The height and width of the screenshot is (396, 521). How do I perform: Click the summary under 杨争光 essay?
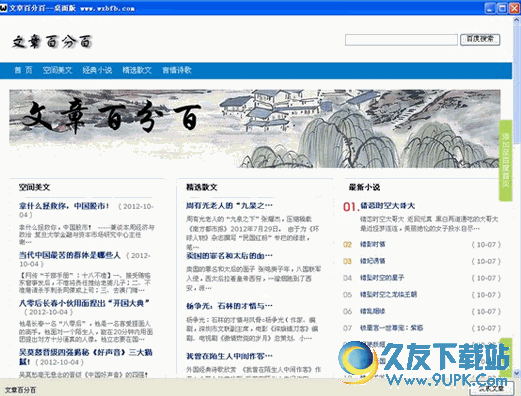pos(252,329)
